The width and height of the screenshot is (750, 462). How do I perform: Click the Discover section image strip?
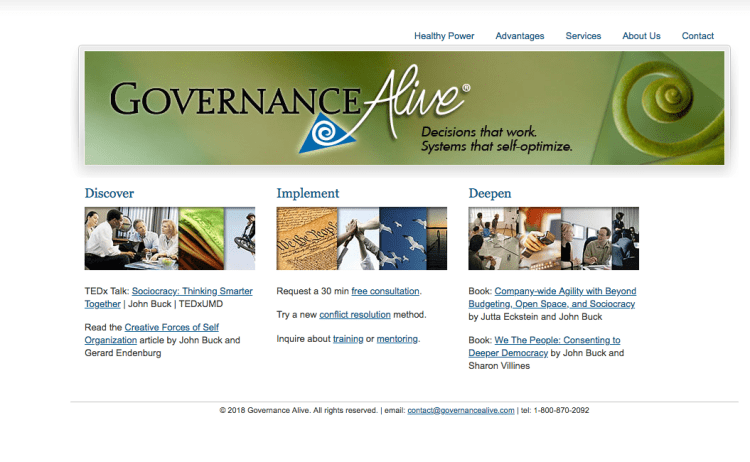(169, 238)
